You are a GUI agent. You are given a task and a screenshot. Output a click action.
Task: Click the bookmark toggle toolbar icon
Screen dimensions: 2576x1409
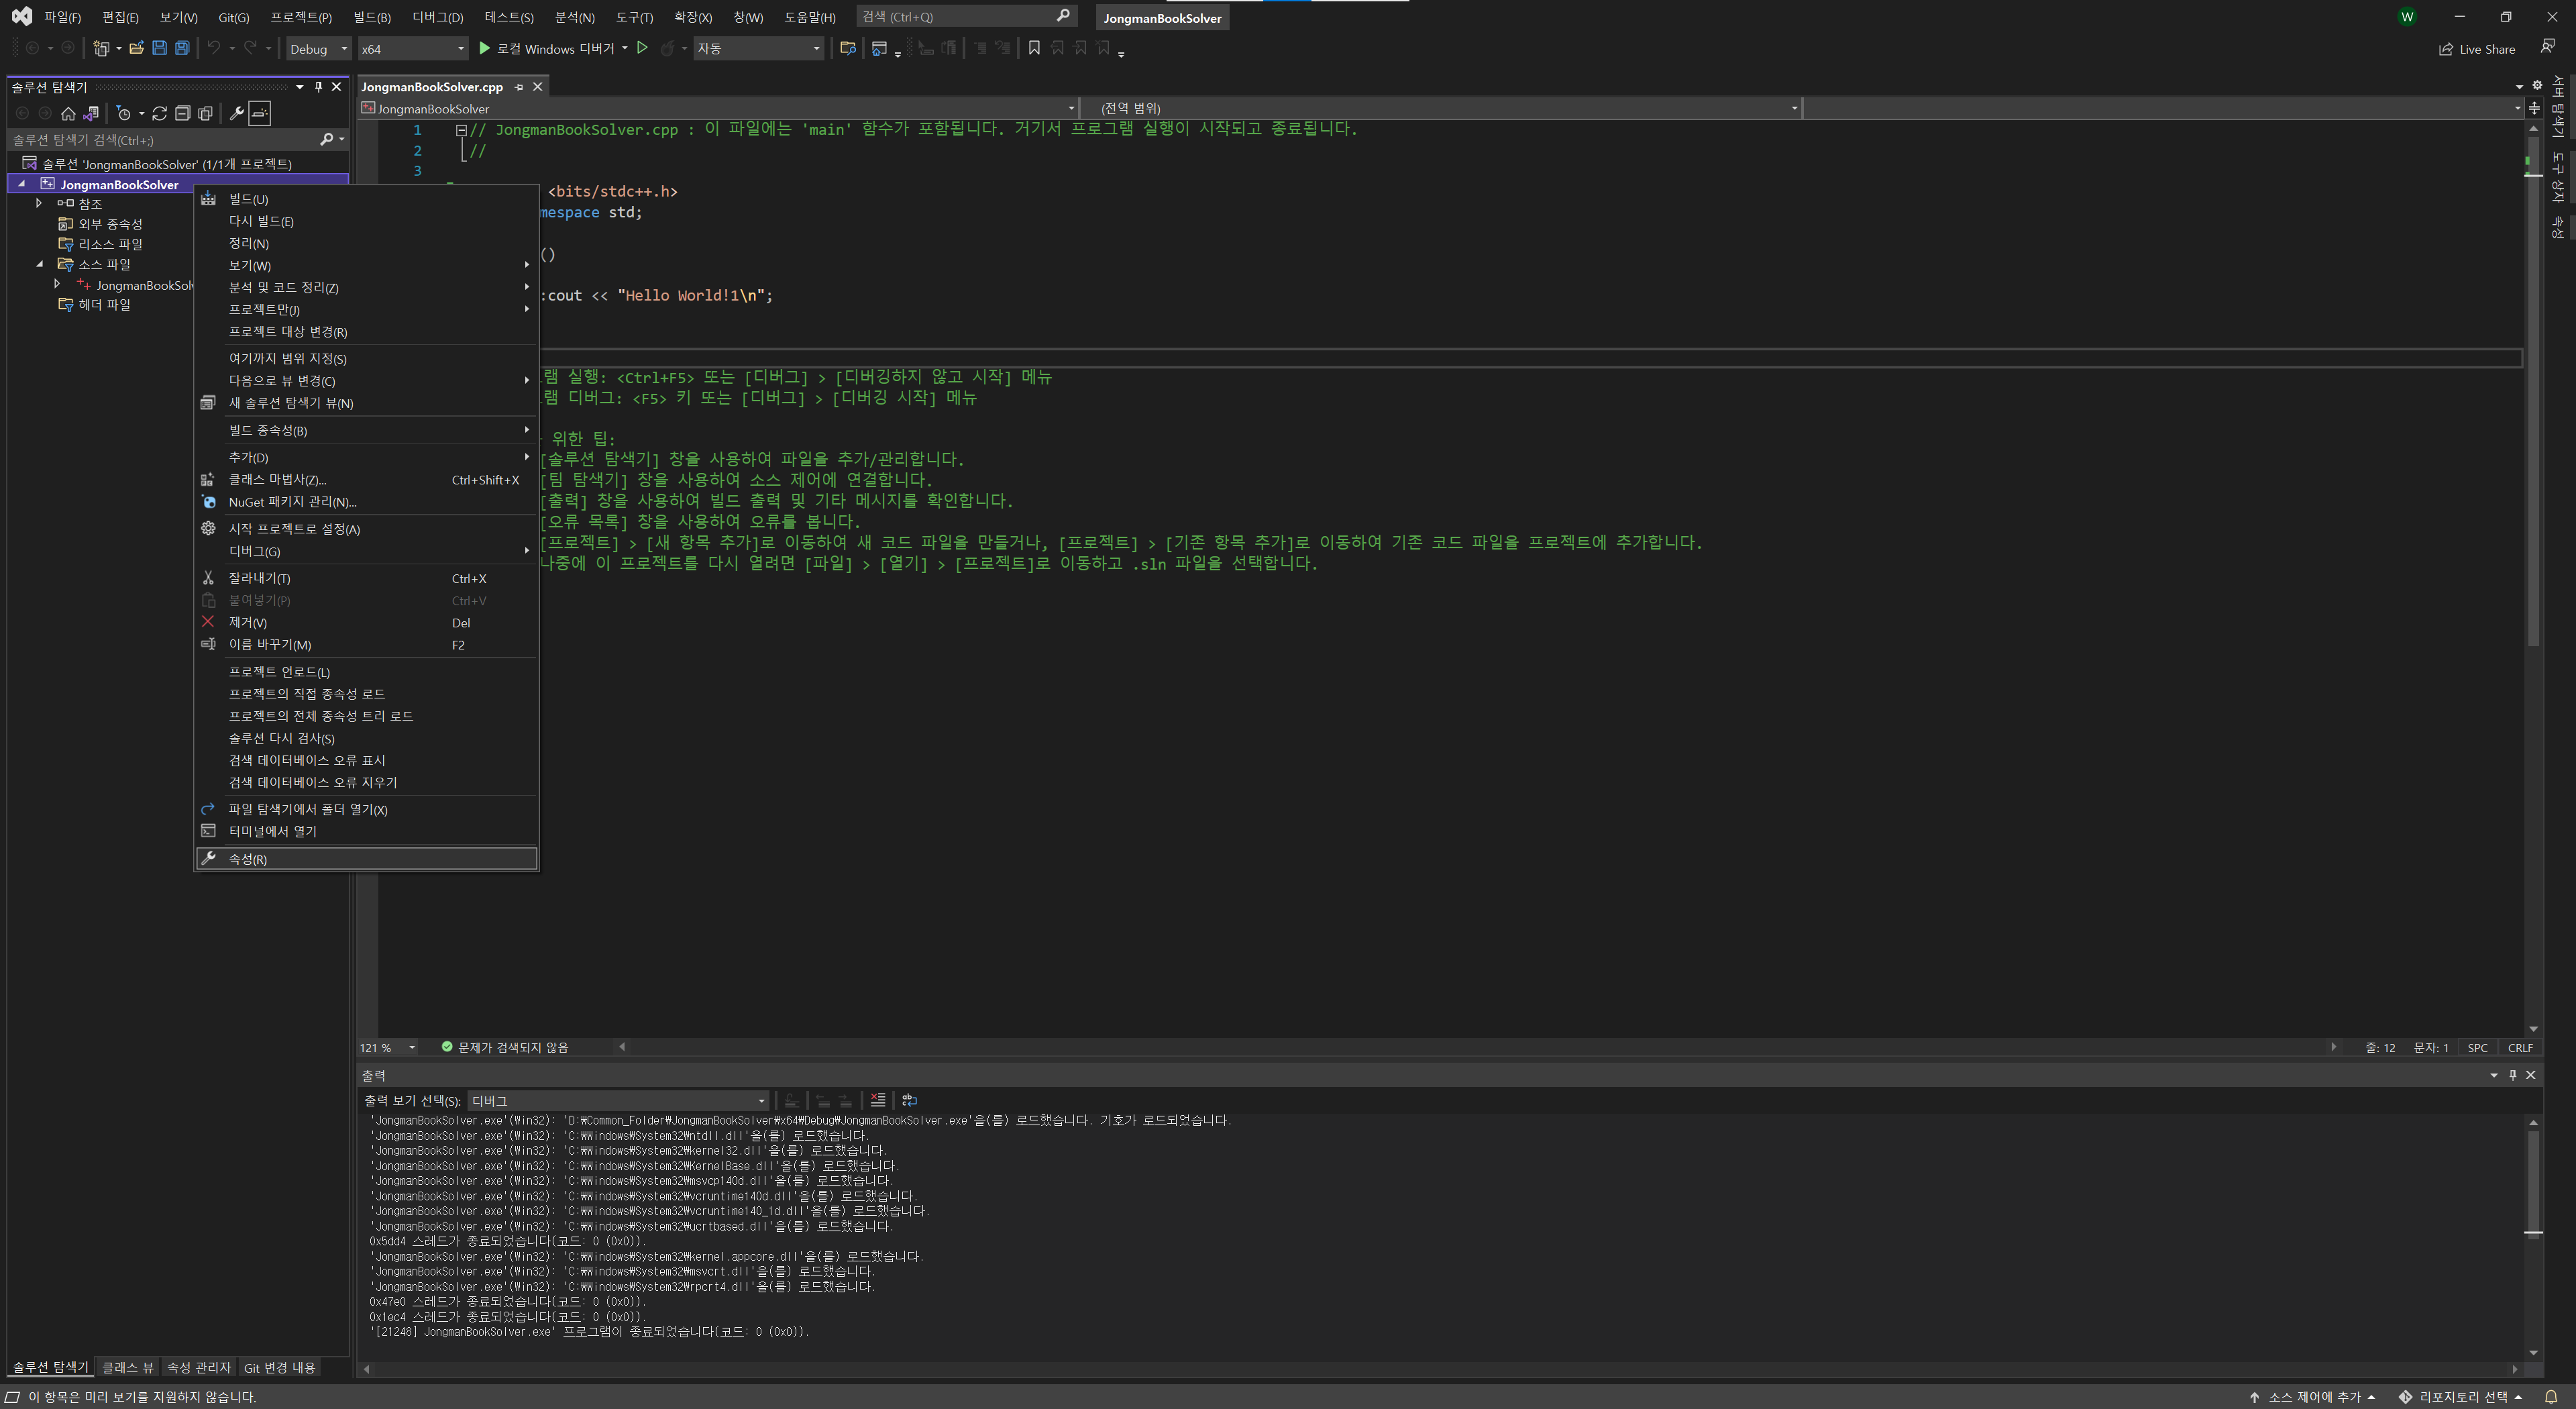pos(1034,48)
